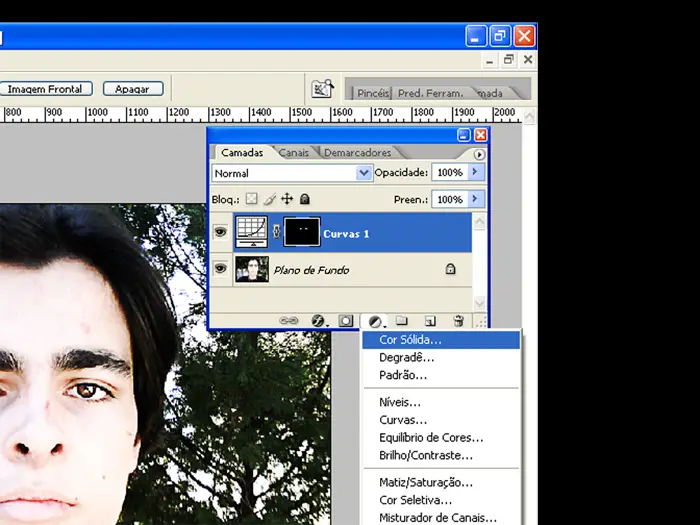
Task: Toggle lock position move icon
Action: point(288,199)
